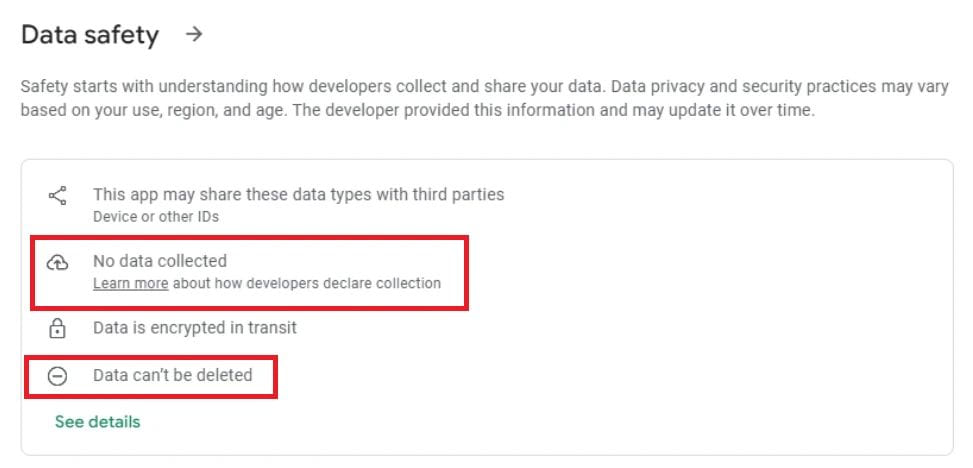This screenshot has height=468, width=973.
Task: Click the cloud upload icon
Action: 58,263
